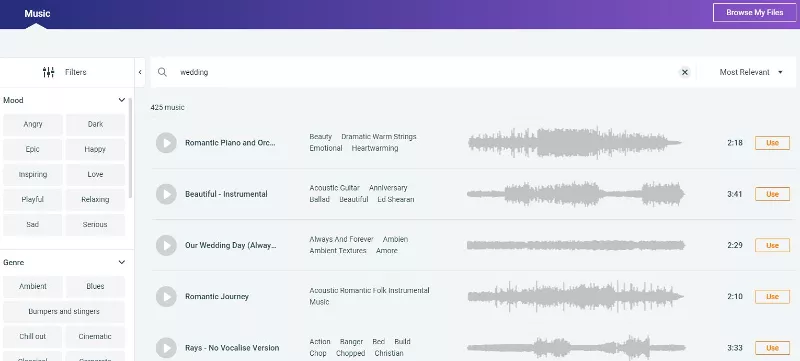This screenshot has width=800, height=361.
Task: Play Our Wedding Day track
Action: (166, 245)
